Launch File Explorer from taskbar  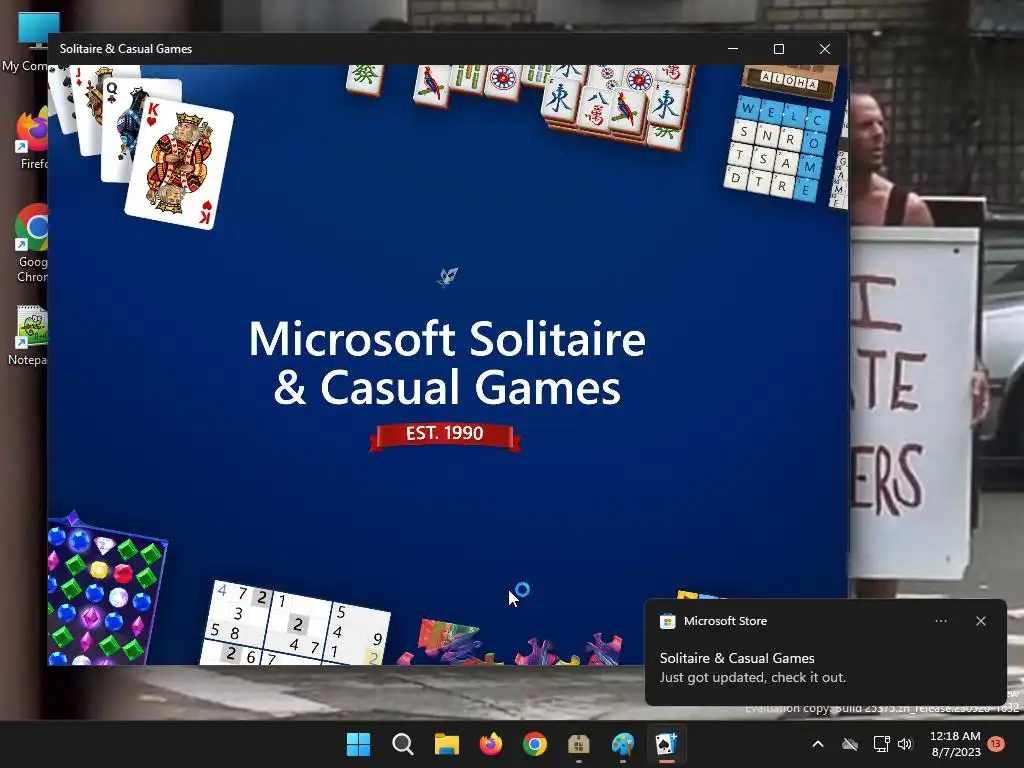(x=447, y=744)
